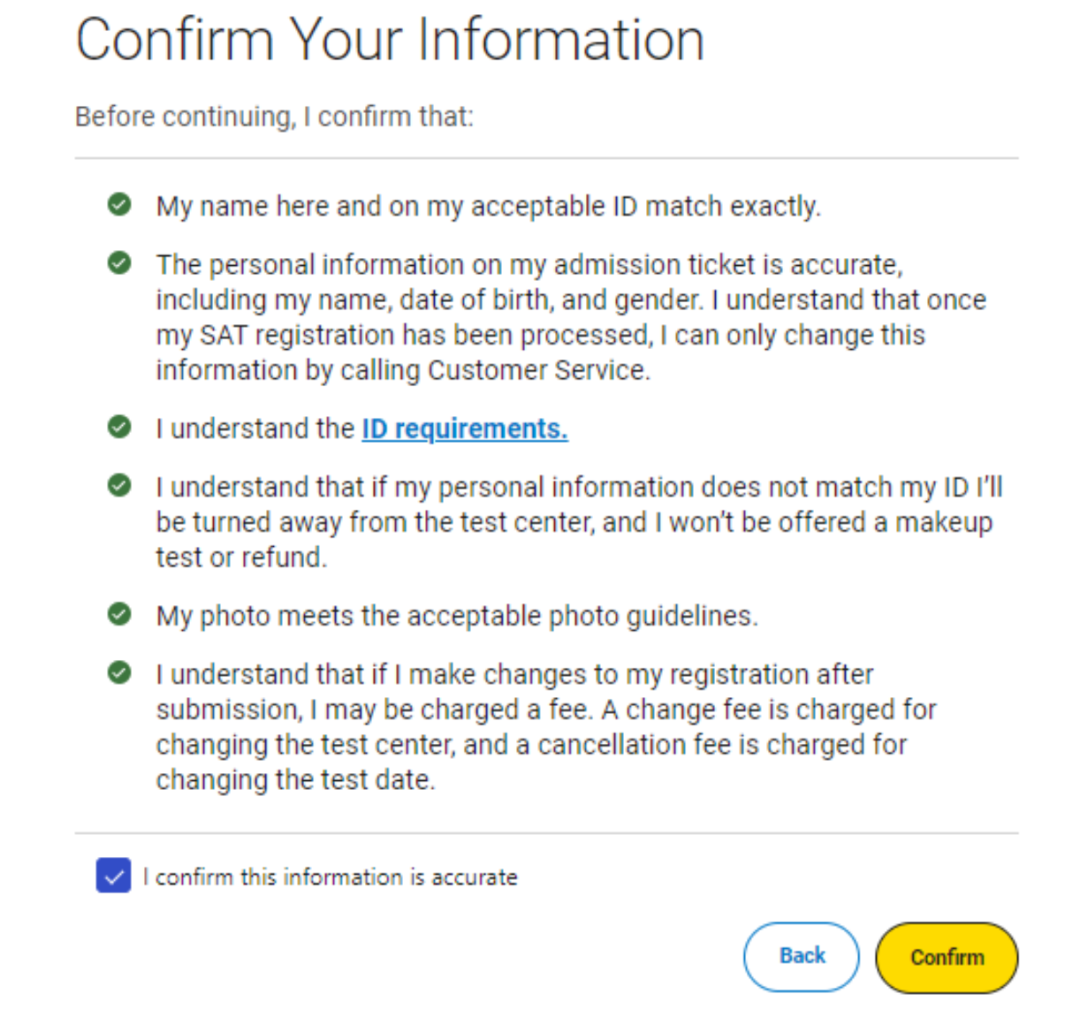The height and width of the screenshot is (1024, 1080).
Task: Click the 'I understand the' text before the link
Action: tap(255, 429)
